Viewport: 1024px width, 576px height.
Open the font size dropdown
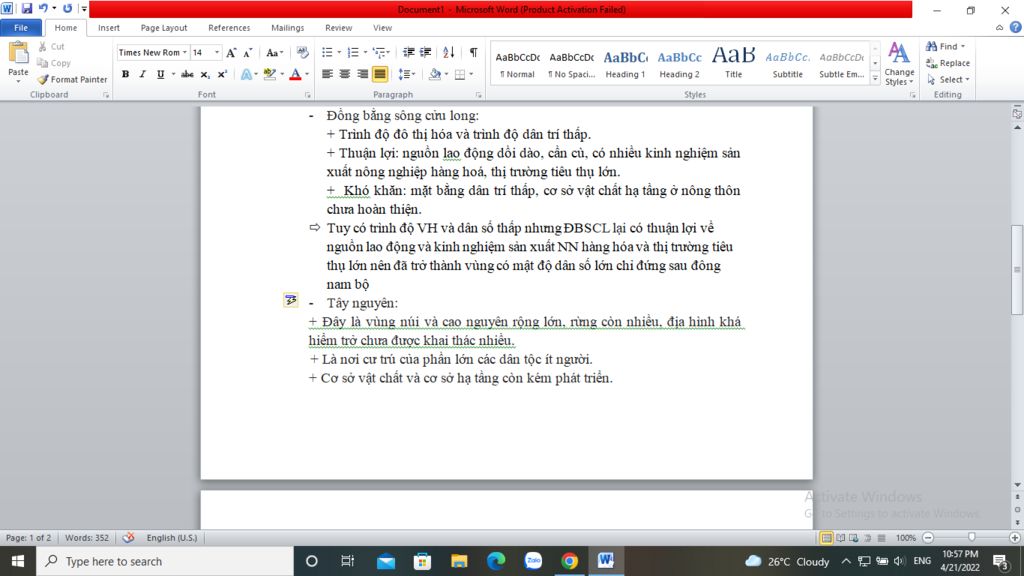pyautogui.click(x=217, y=52)
